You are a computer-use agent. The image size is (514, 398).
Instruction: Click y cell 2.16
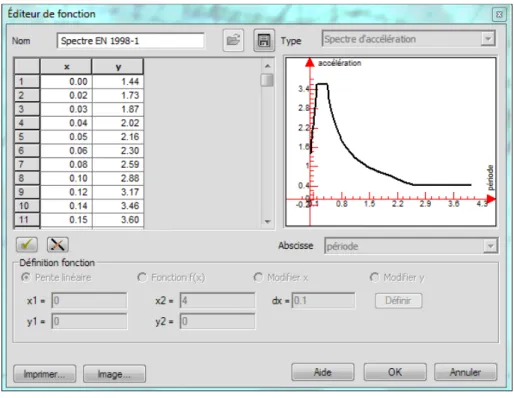118,137
